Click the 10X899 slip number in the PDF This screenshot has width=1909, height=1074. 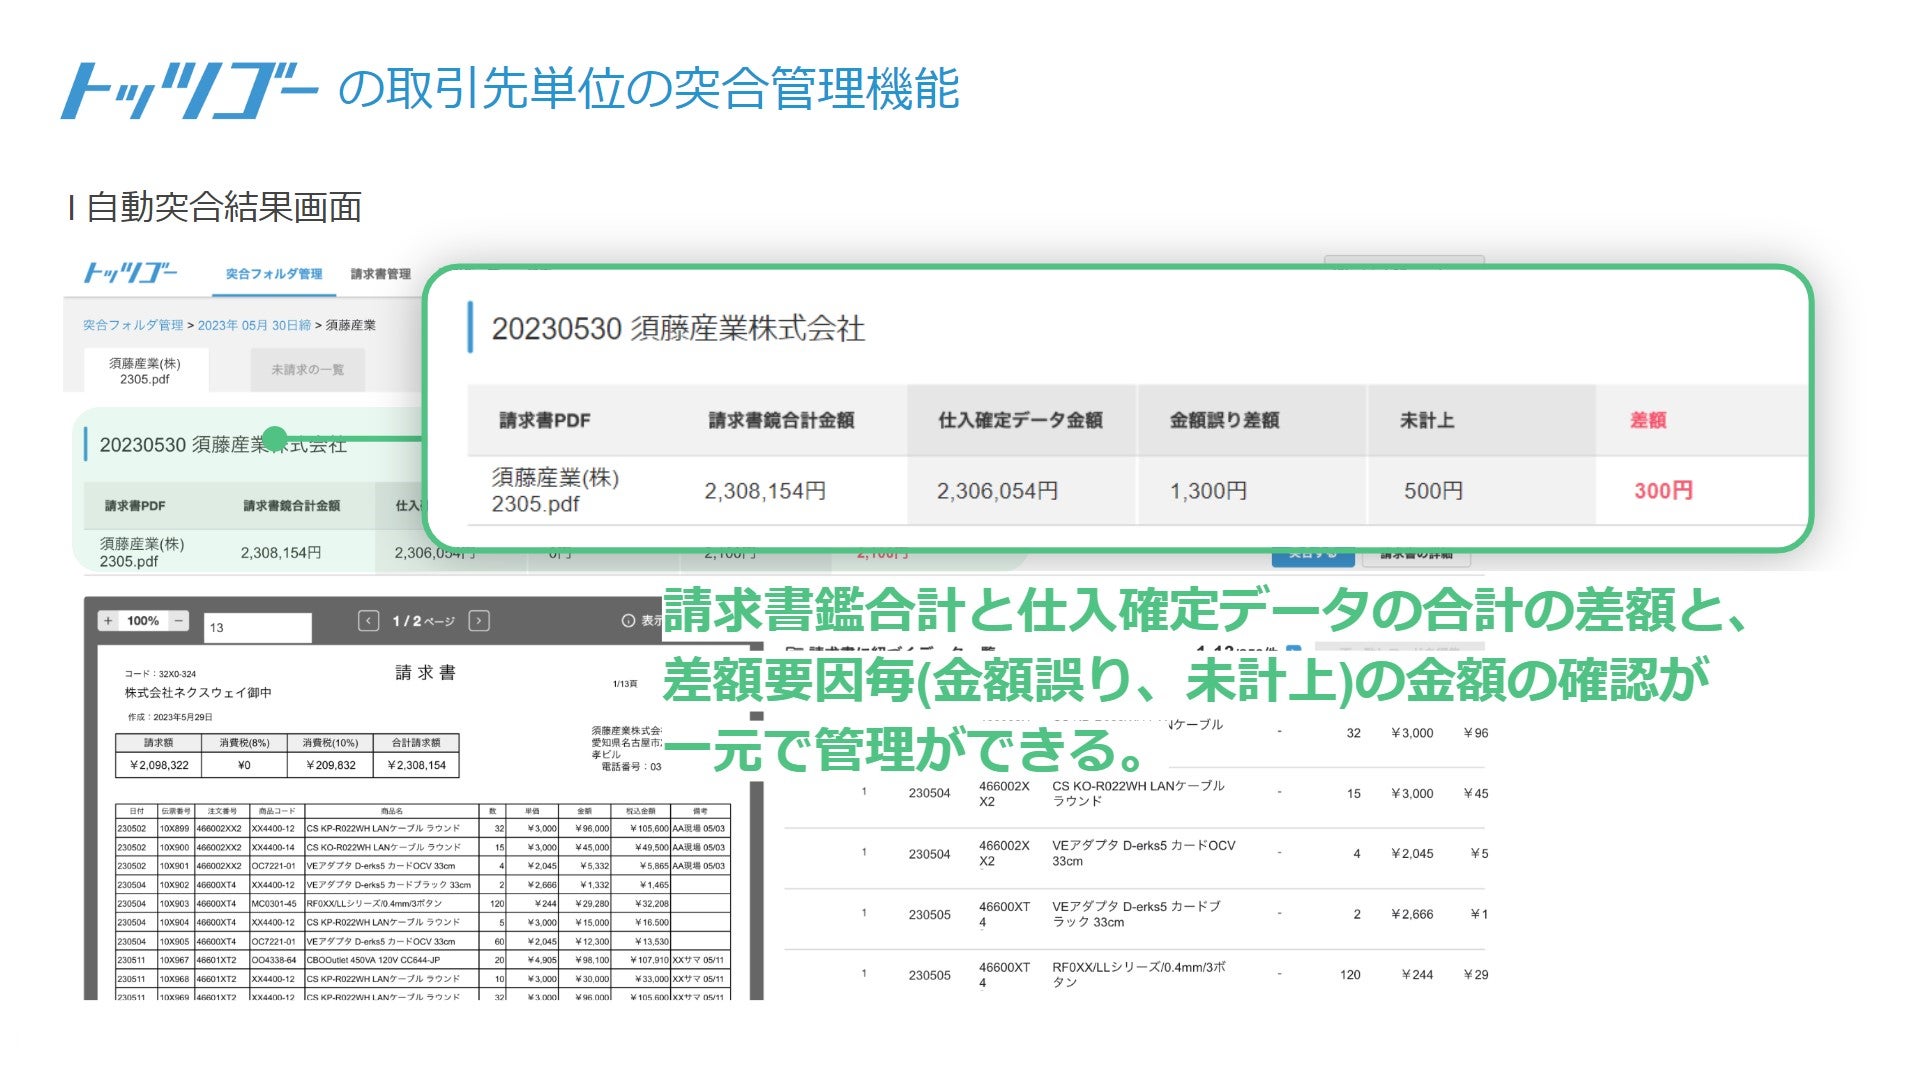point(174,829)
